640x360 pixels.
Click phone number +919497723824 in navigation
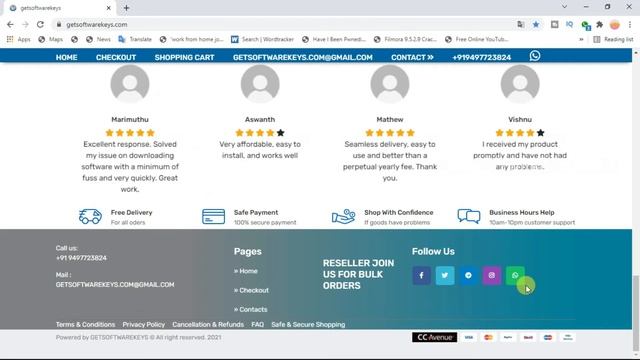481,57
